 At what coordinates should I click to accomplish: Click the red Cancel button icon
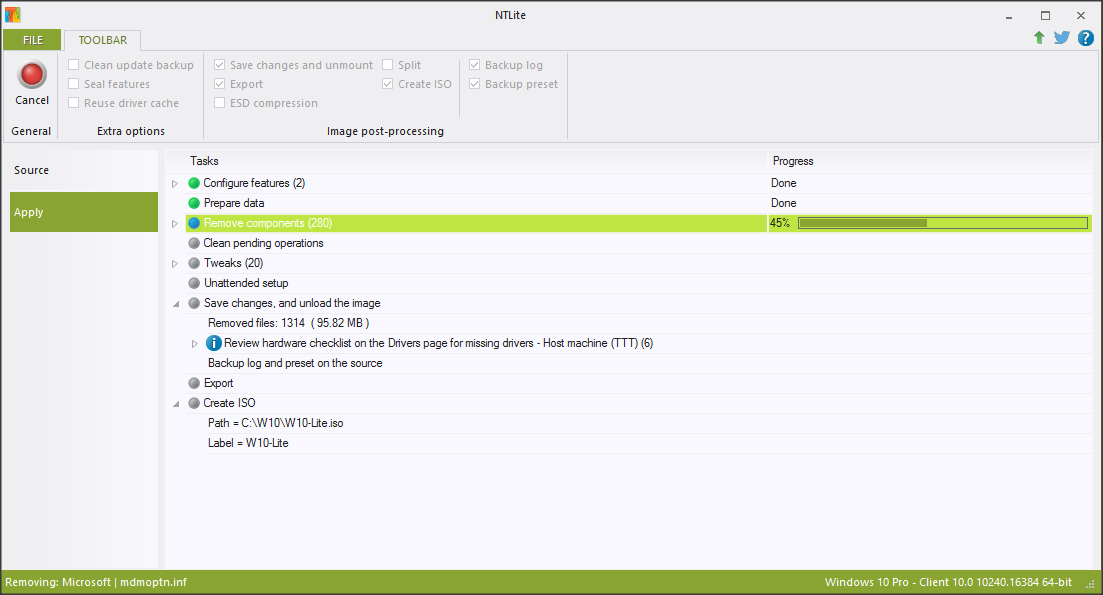(x=32, y=75)
